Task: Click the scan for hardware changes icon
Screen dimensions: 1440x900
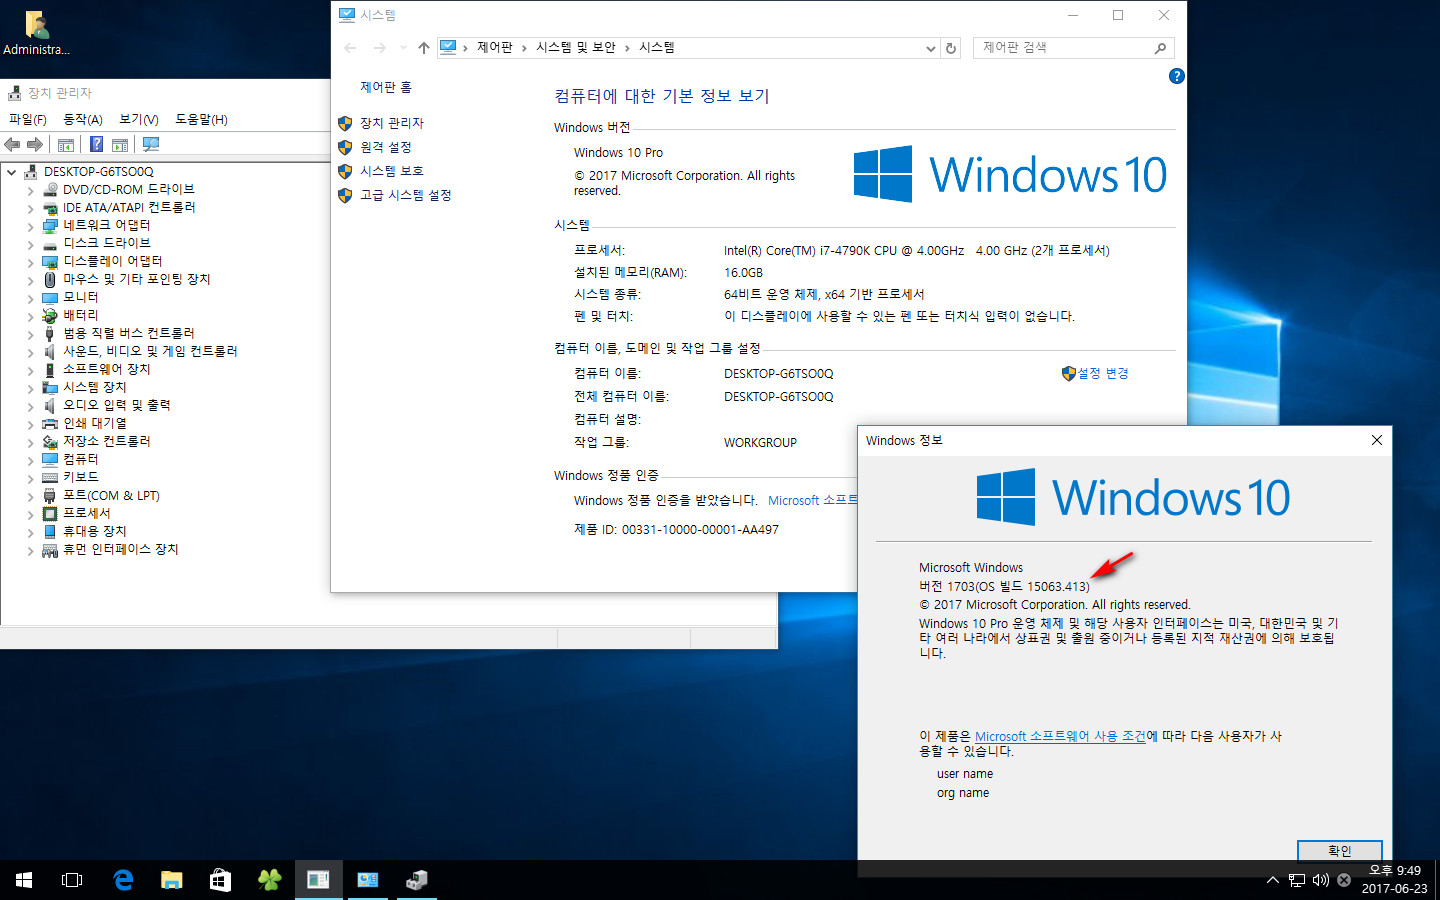Action: pyautogui.click(x=151, y=145)
